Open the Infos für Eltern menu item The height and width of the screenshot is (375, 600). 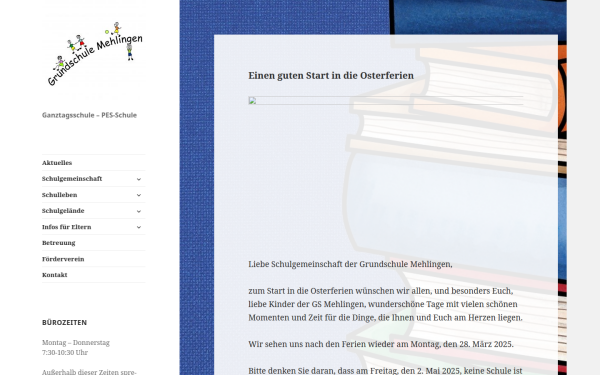[67, 227]
